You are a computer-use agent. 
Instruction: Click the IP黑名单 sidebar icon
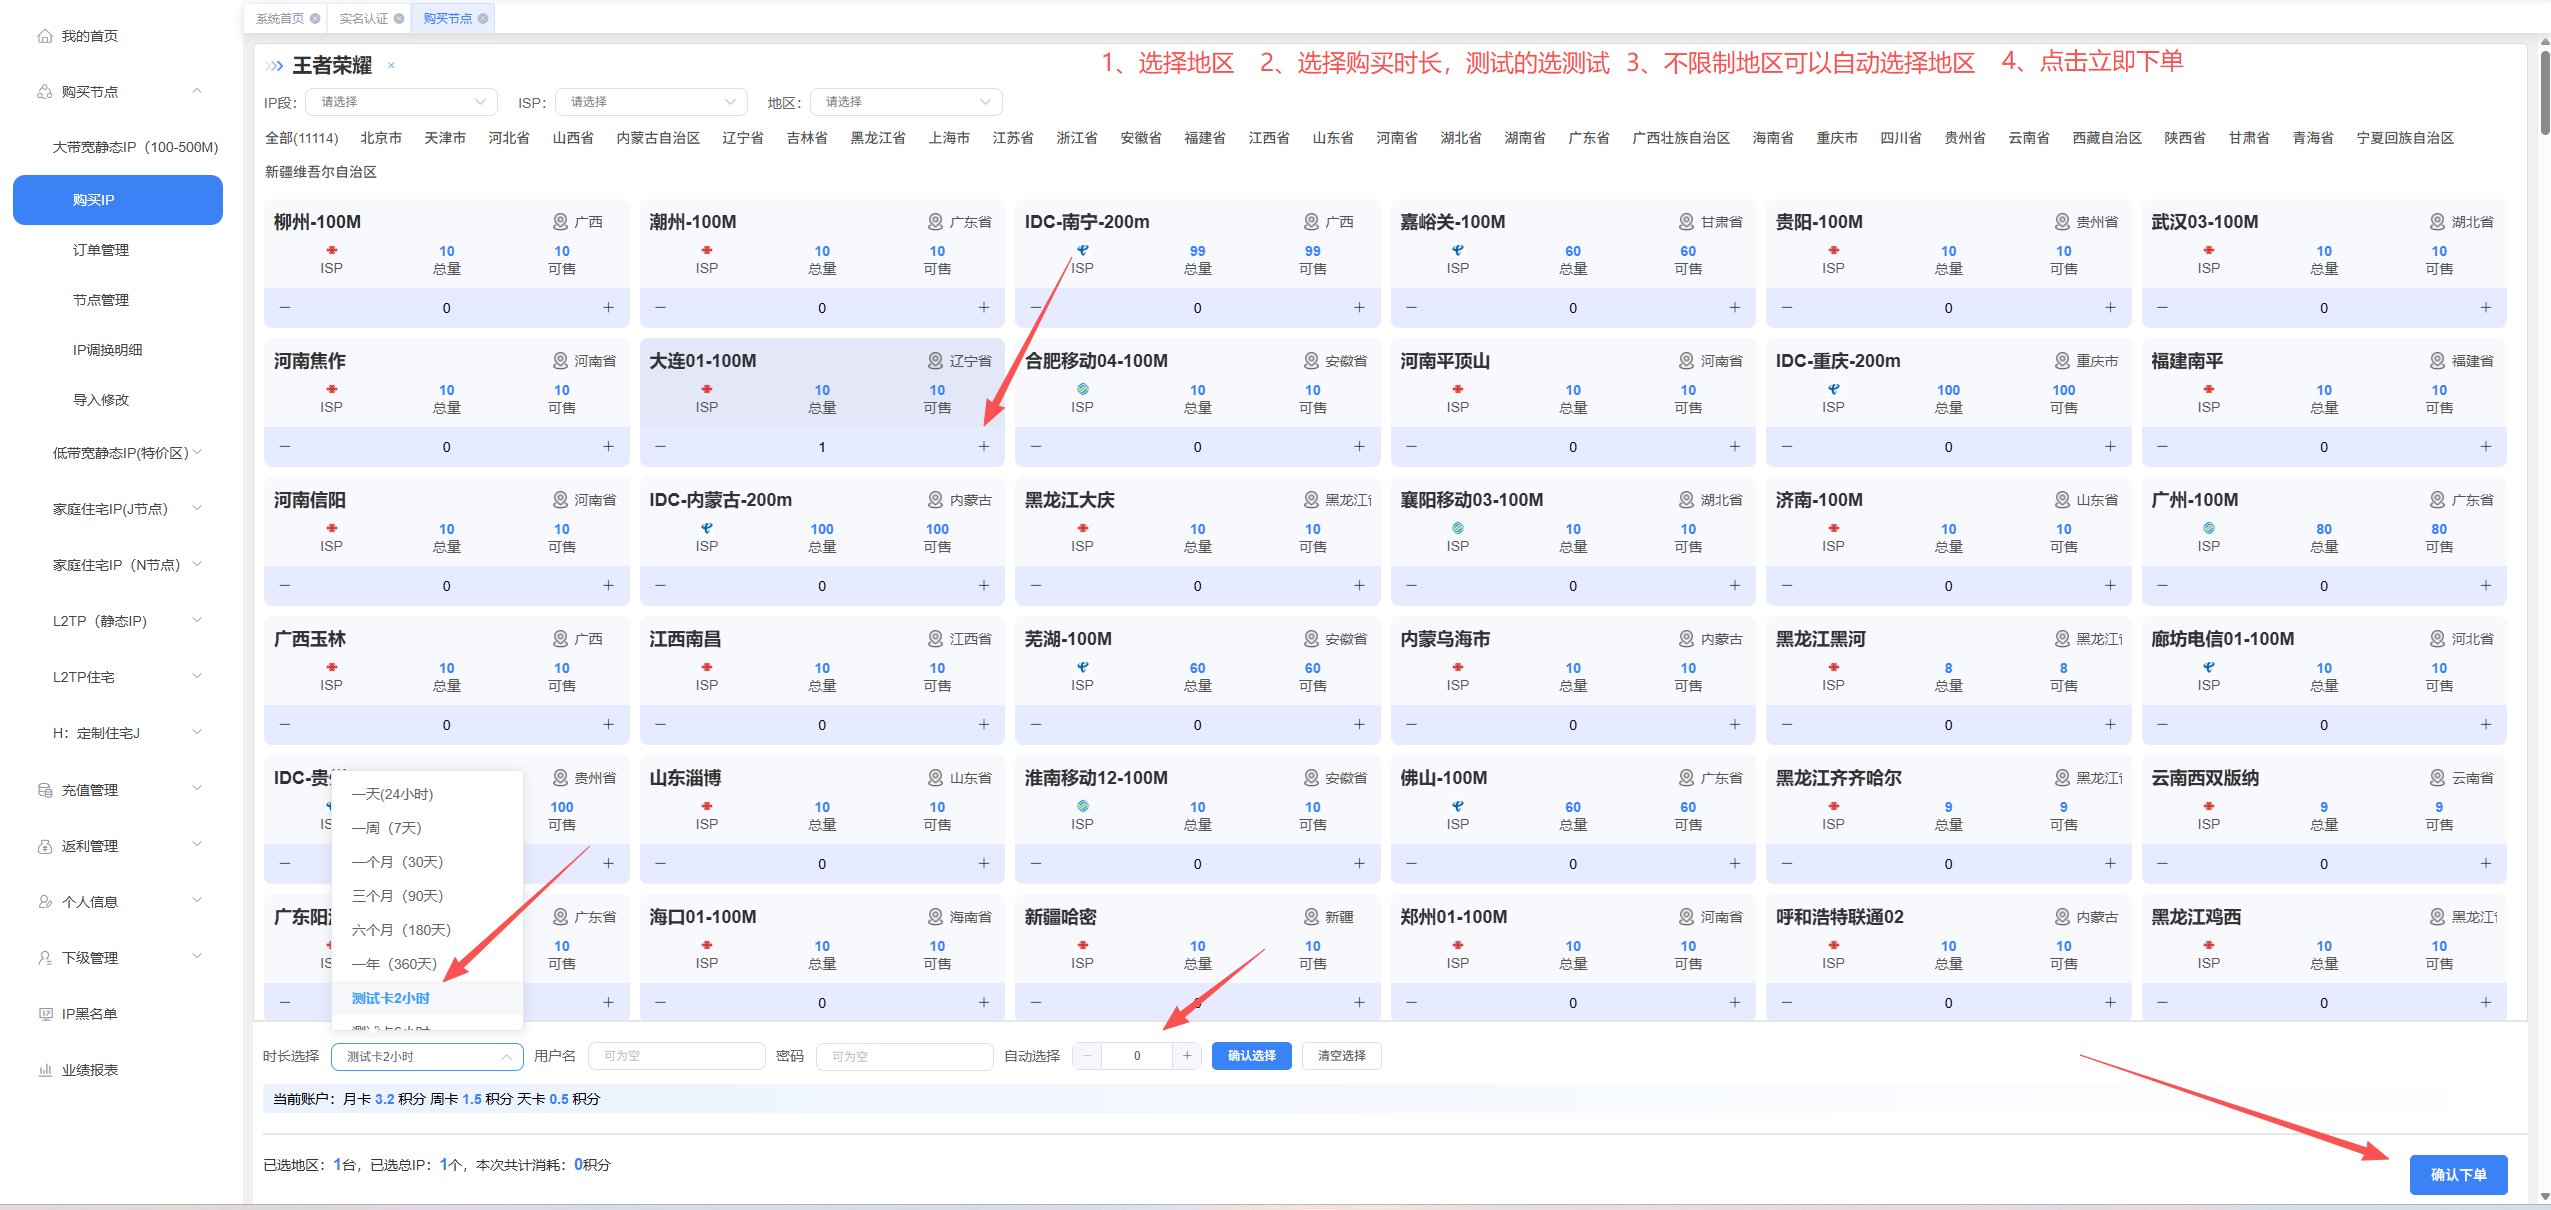pos(45,1014)
